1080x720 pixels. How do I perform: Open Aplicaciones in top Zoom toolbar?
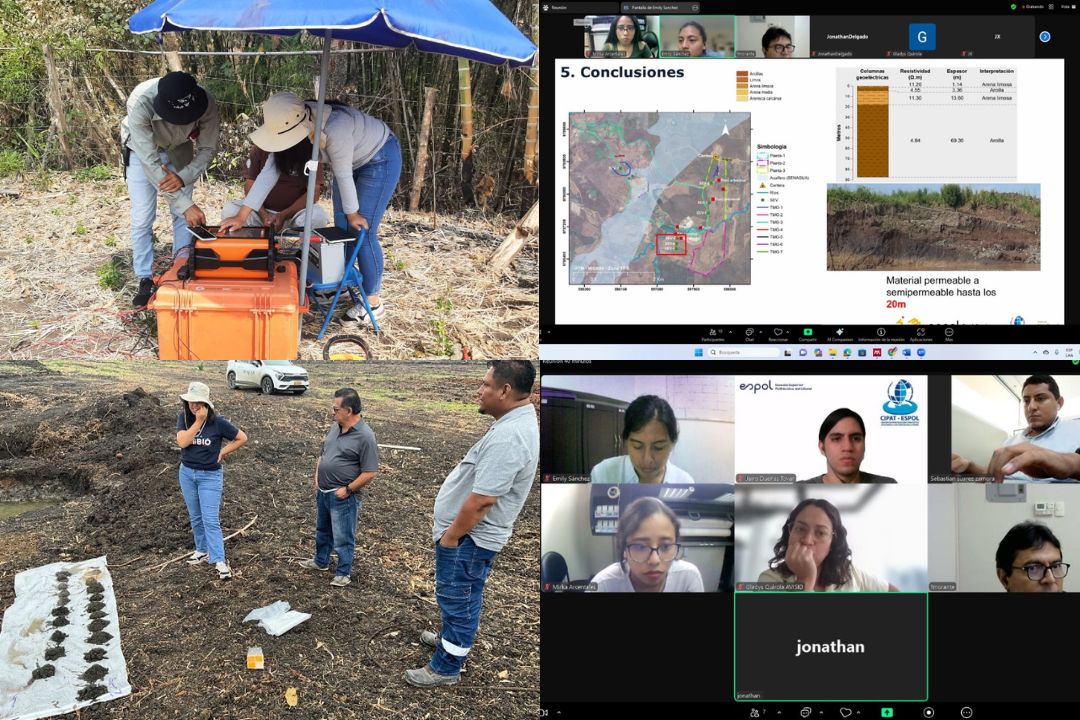point(921,335)
